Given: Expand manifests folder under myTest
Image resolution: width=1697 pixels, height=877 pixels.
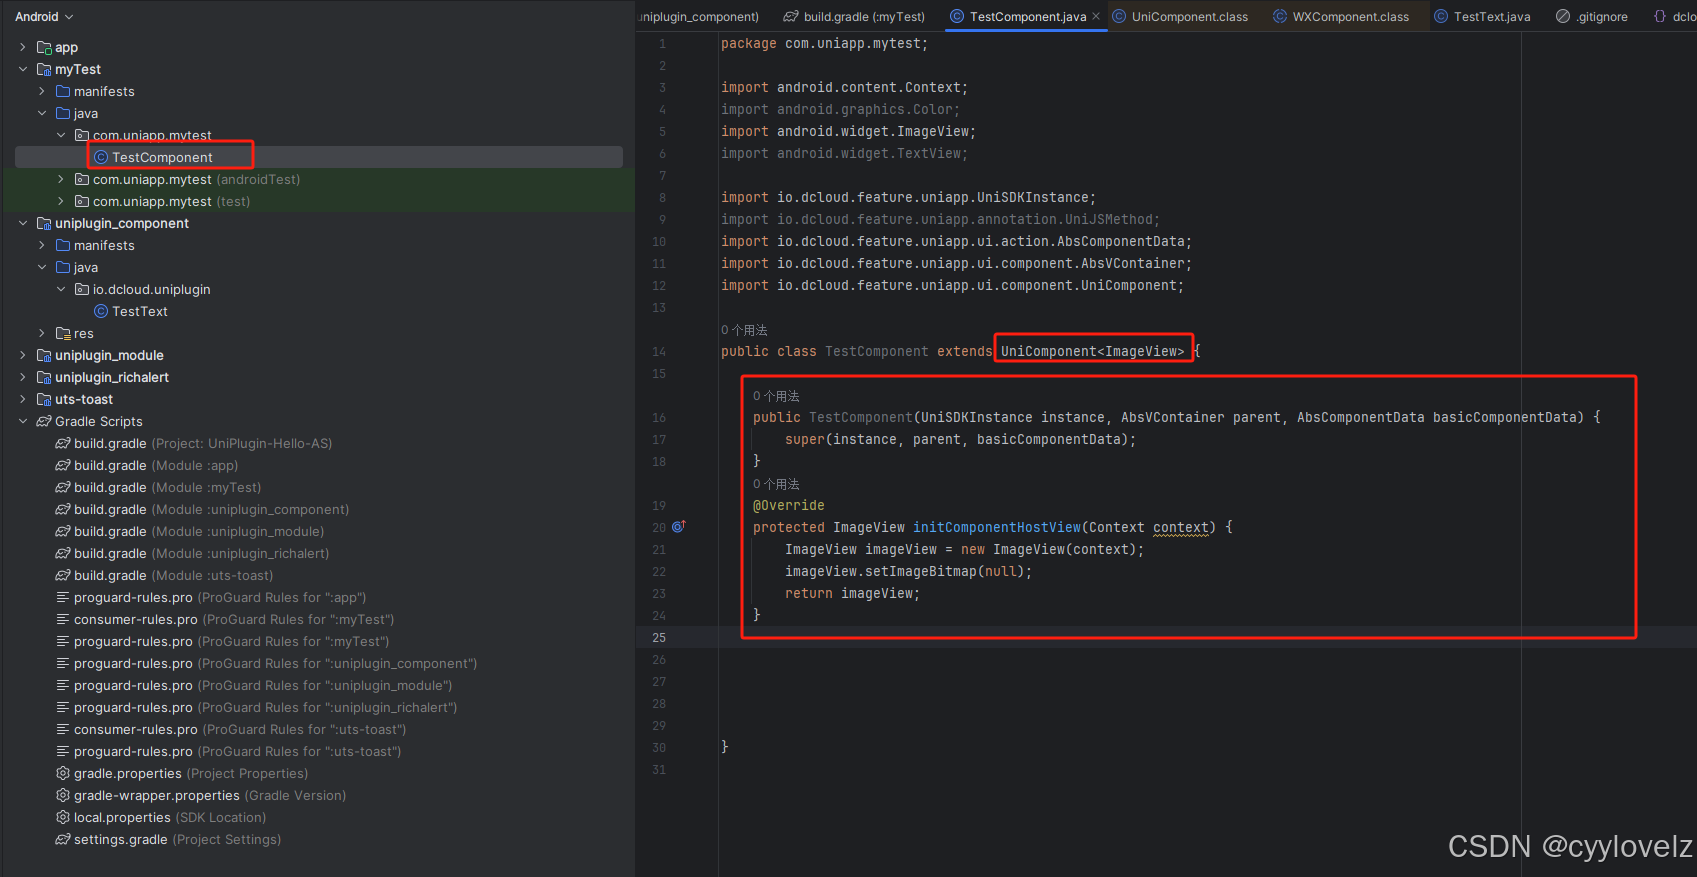Looking at the screenshot, I should [x=42, y=91].
